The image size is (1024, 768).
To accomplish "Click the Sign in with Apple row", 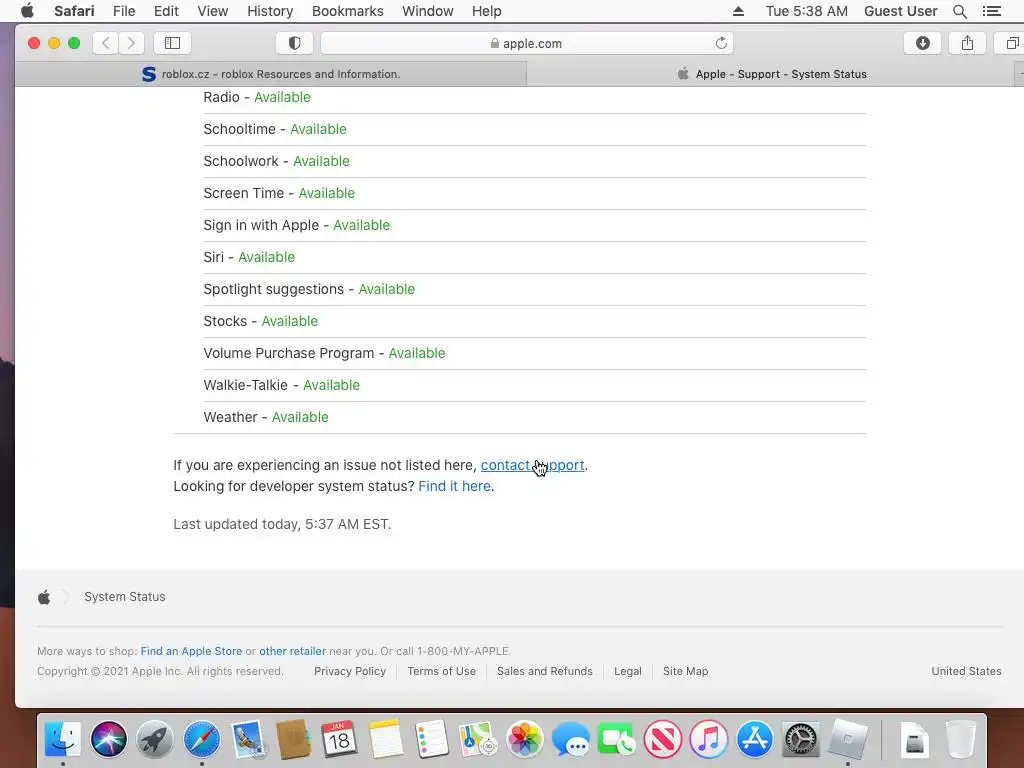I will 534,225.
